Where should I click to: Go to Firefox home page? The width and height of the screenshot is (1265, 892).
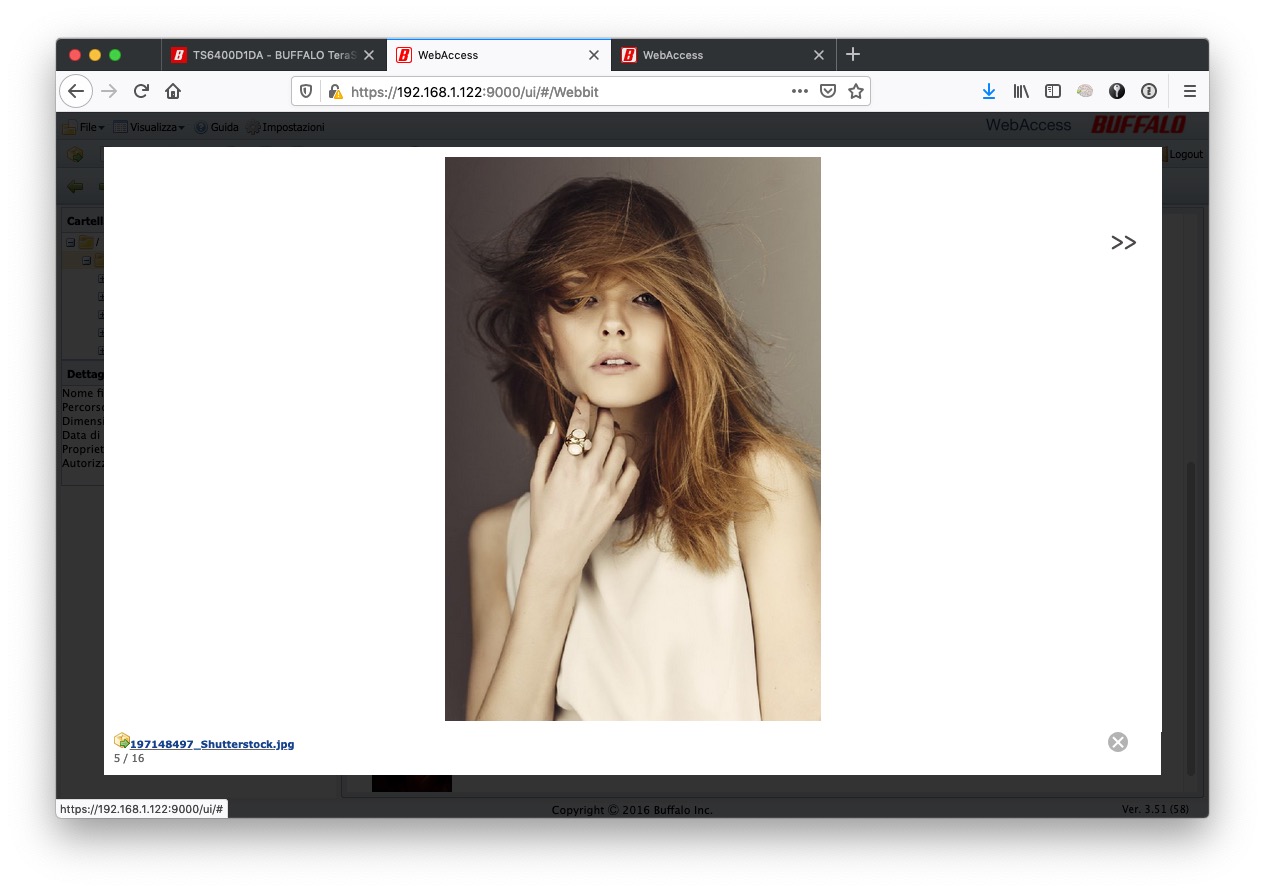tap(173, 91)
